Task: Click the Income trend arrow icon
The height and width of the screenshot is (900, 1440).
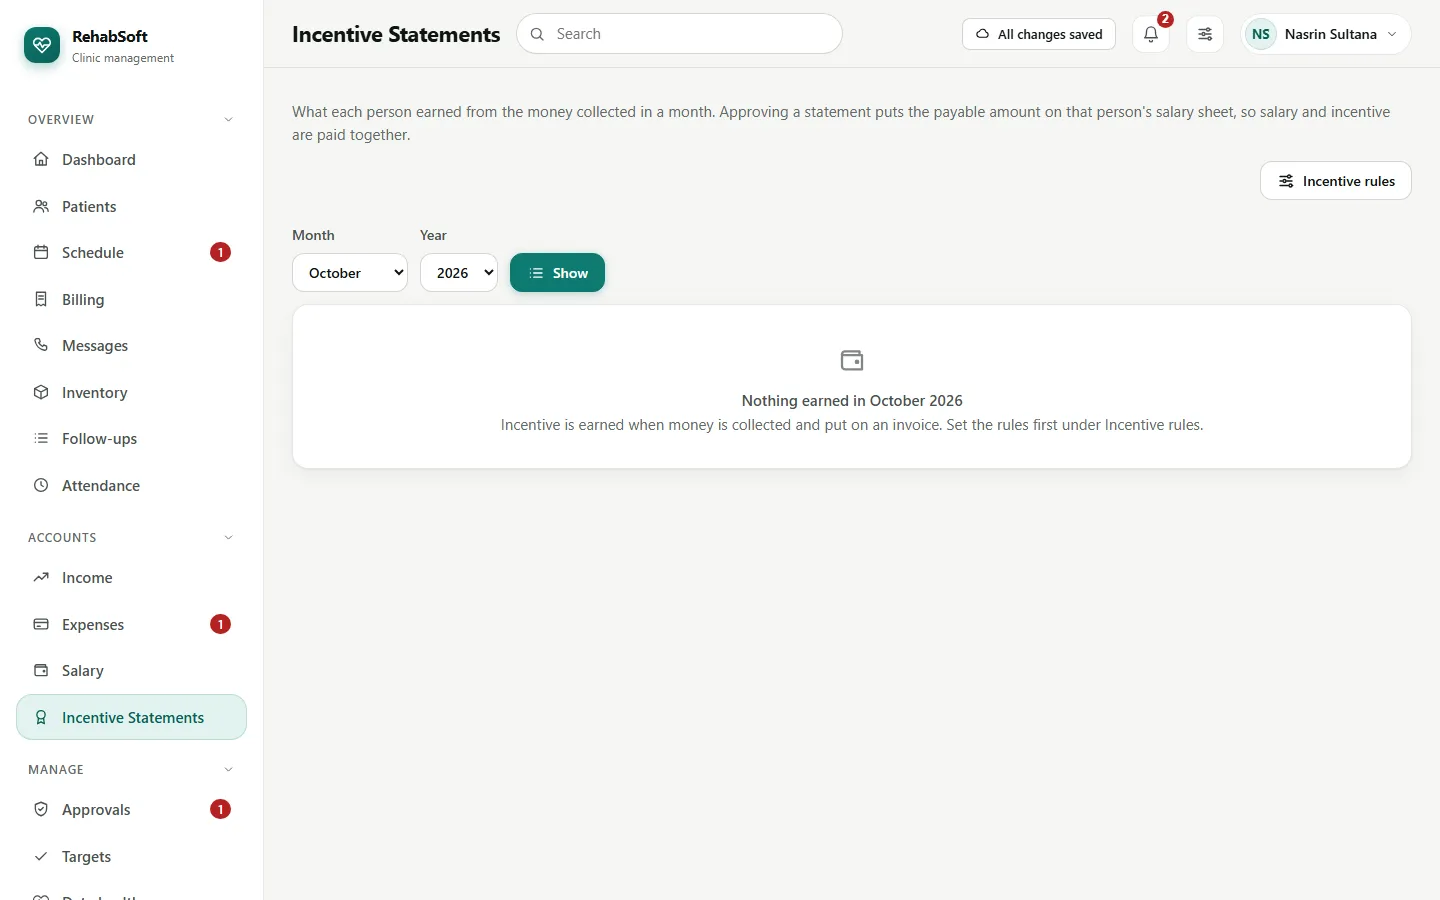Action: tap(41, 577)
